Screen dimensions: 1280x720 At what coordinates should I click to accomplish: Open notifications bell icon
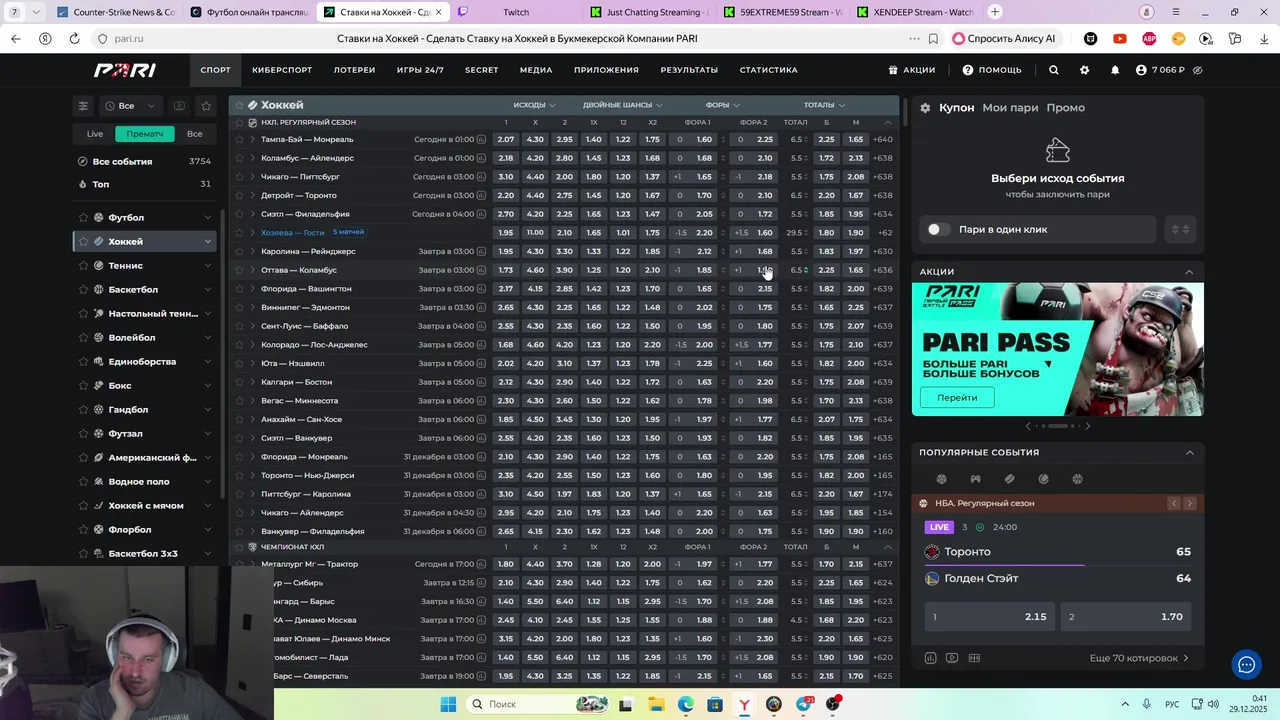point(1115,70)
